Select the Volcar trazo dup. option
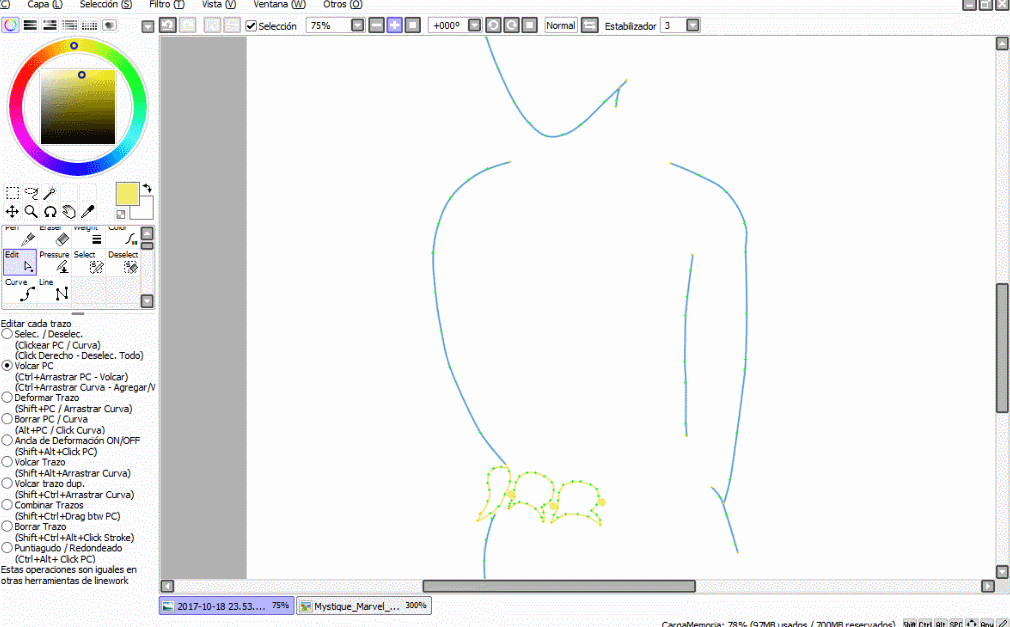Image resolution: width=1010 pixels, height=627 pixels. (7, 483)
